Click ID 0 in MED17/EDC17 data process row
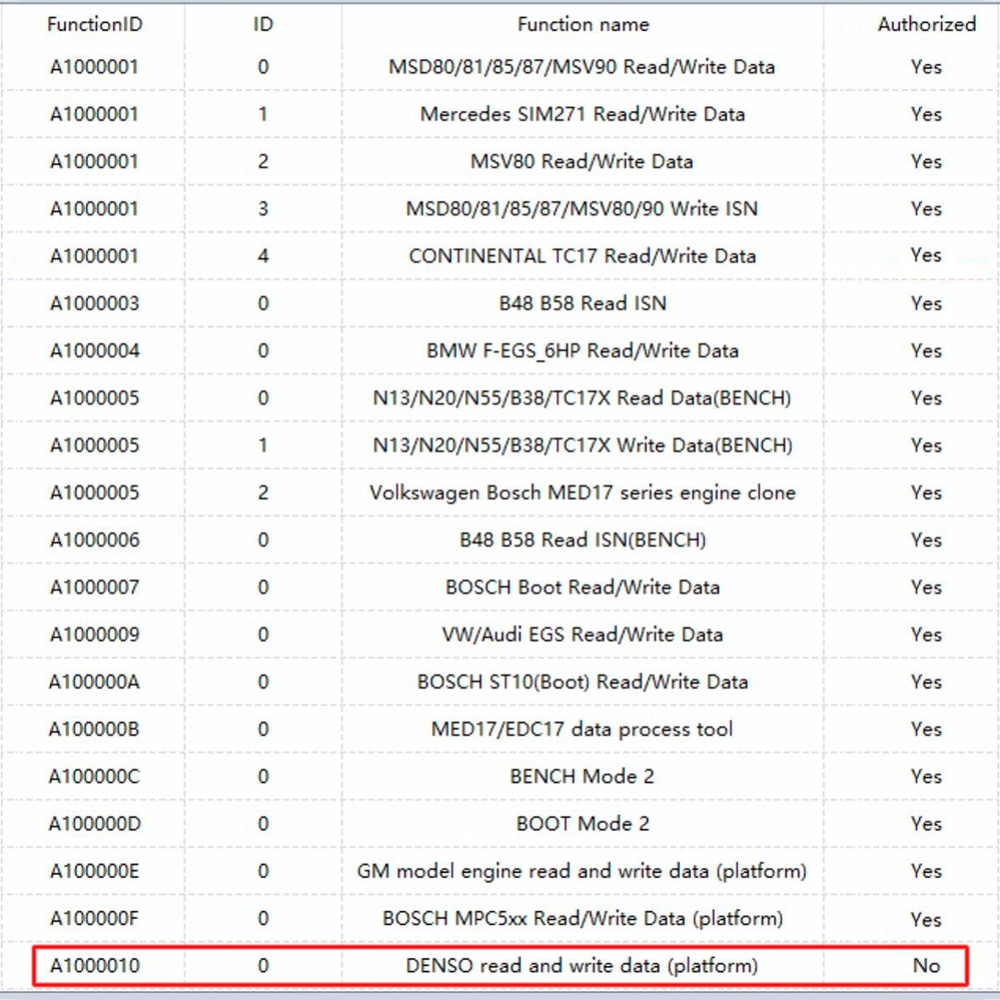Viewport: 1000px width, 1000px height. click(263, 729)
